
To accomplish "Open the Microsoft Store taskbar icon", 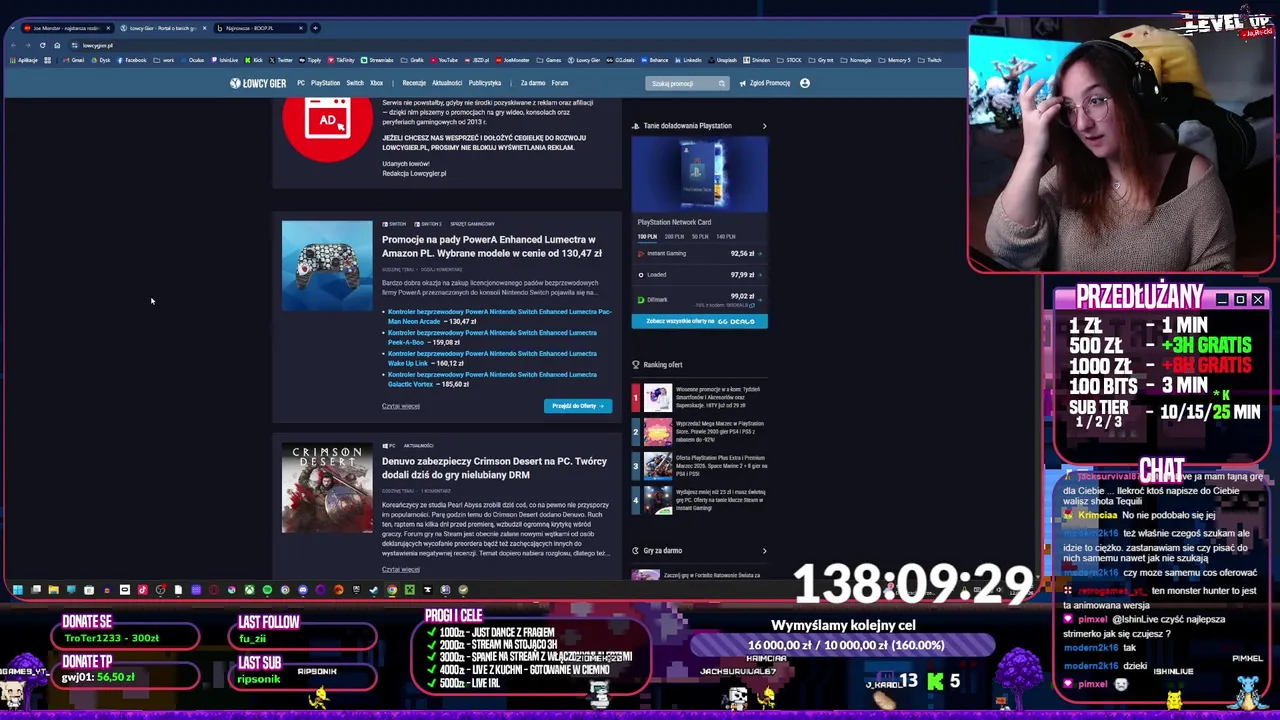I will click(x=89, y=590).
